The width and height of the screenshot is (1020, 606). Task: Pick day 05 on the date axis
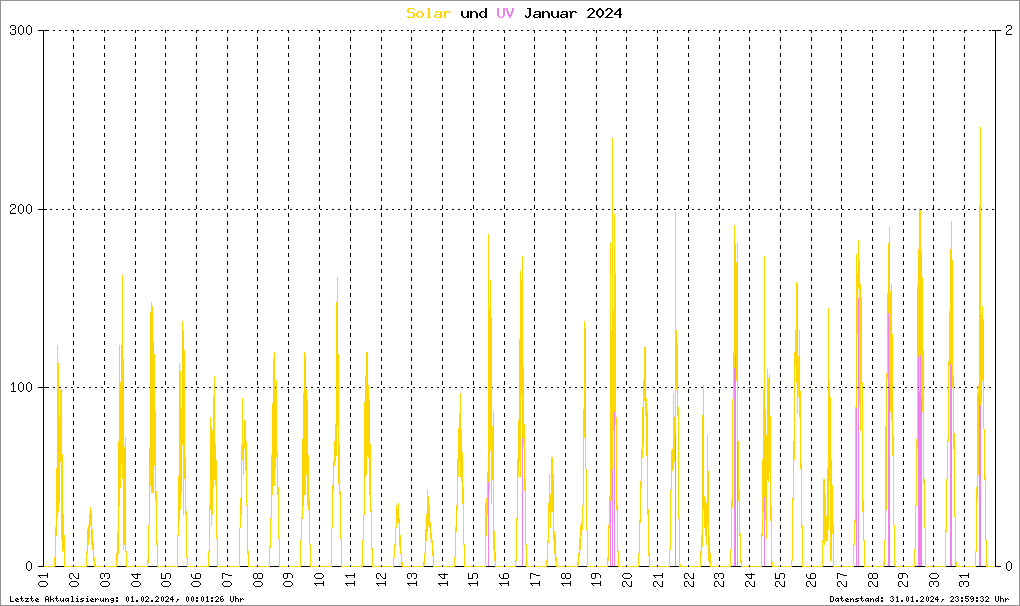click(x=166, y=580)
